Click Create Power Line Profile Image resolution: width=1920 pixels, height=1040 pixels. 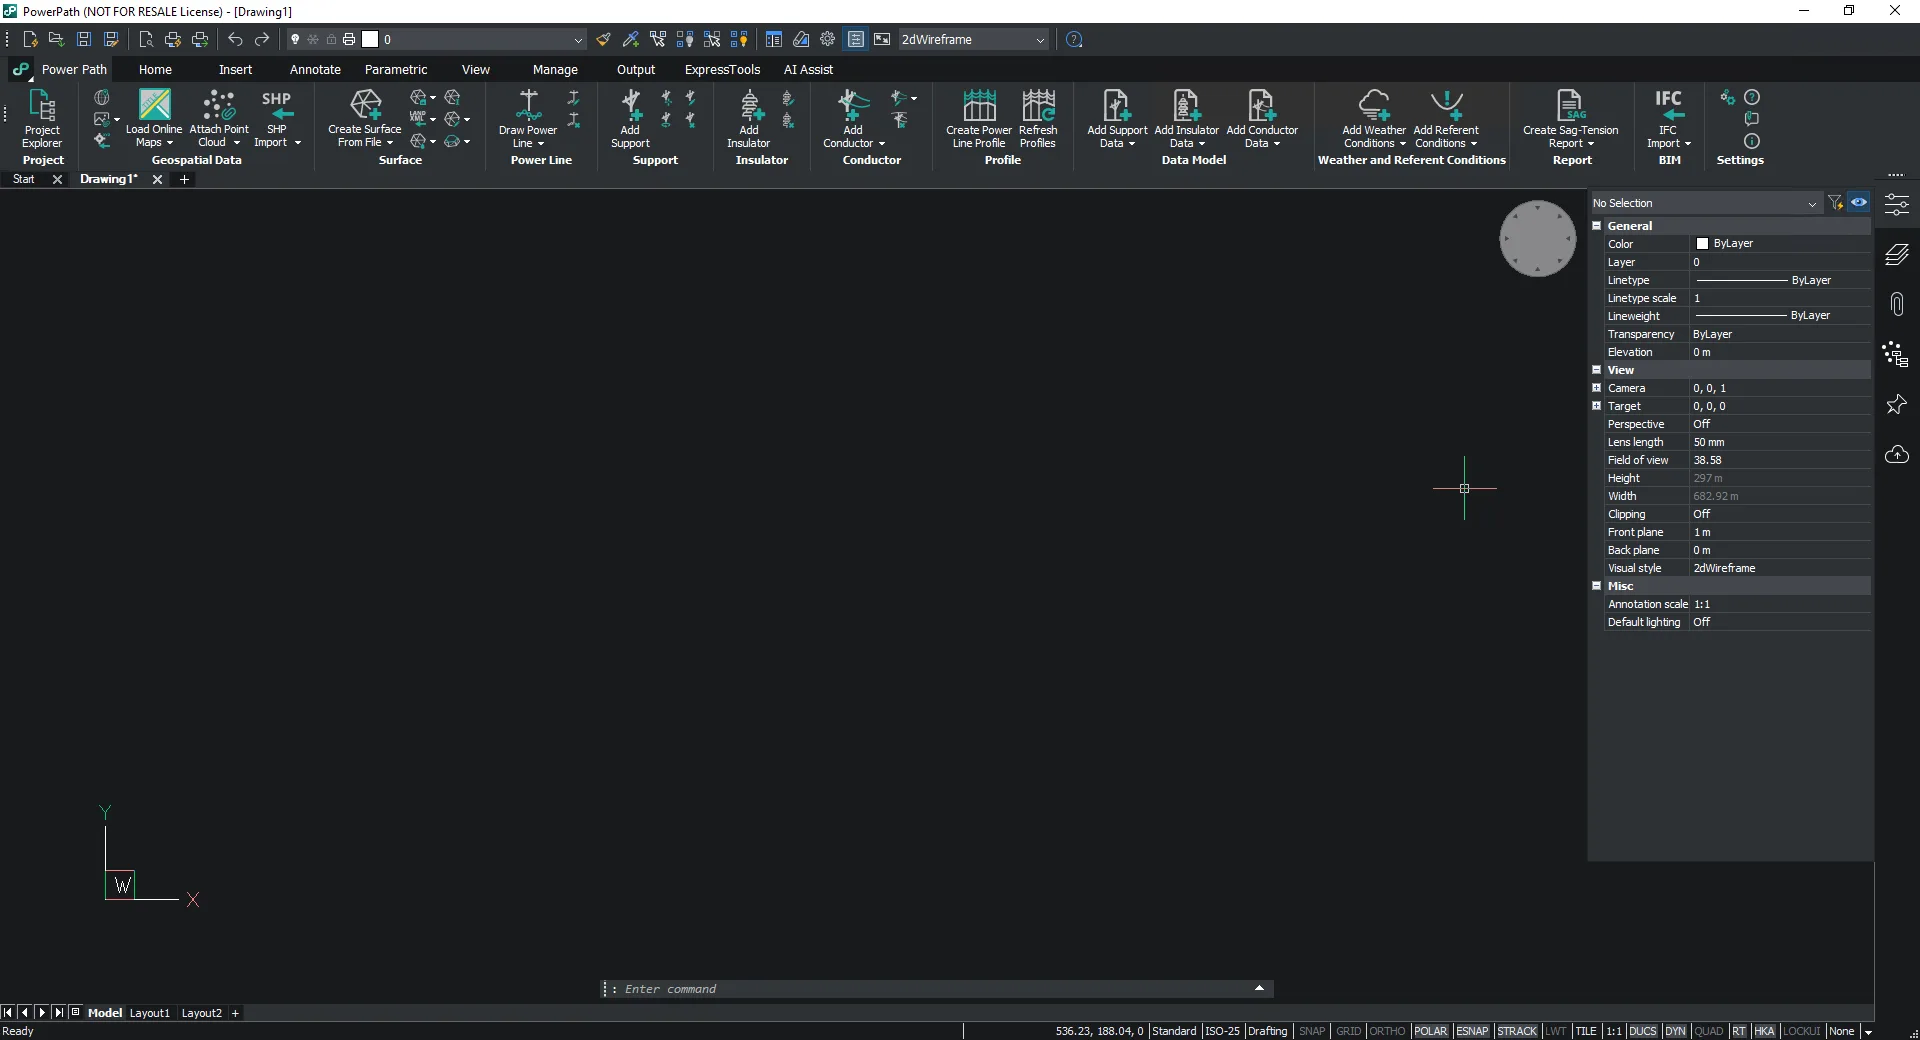[x=979, y=118]
